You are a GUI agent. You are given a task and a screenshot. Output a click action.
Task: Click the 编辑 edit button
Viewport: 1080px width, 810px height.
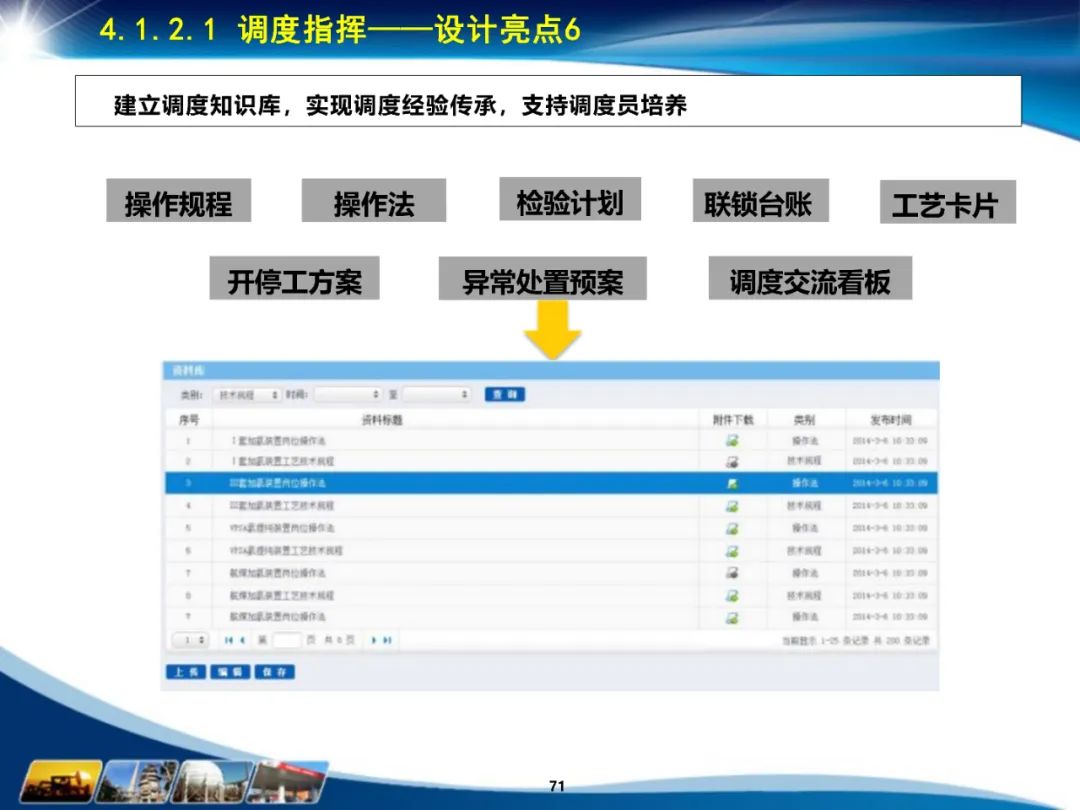(230, 672)
